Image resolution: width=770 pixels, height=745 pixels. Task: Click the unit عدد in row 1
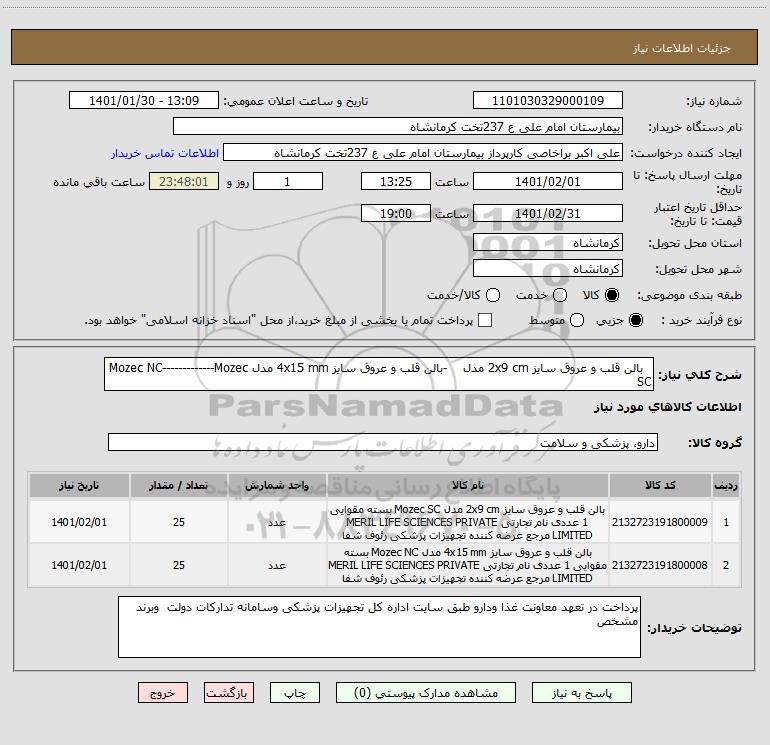pos(277,522)
